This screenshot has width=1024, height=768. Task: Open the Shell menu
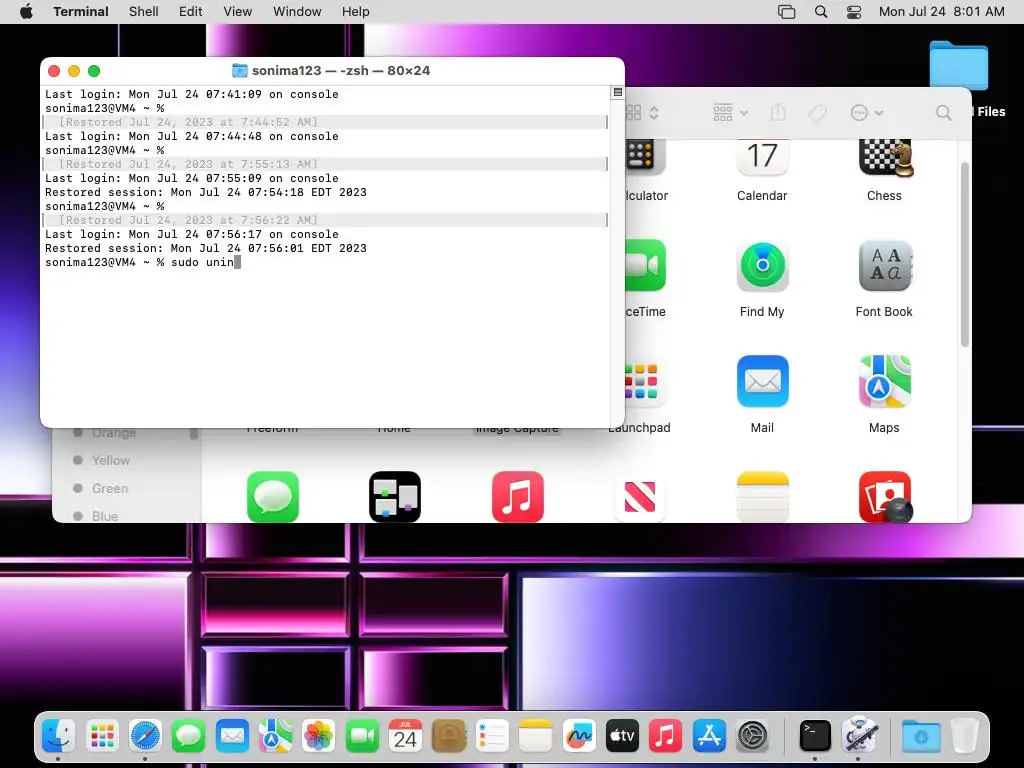144,12
